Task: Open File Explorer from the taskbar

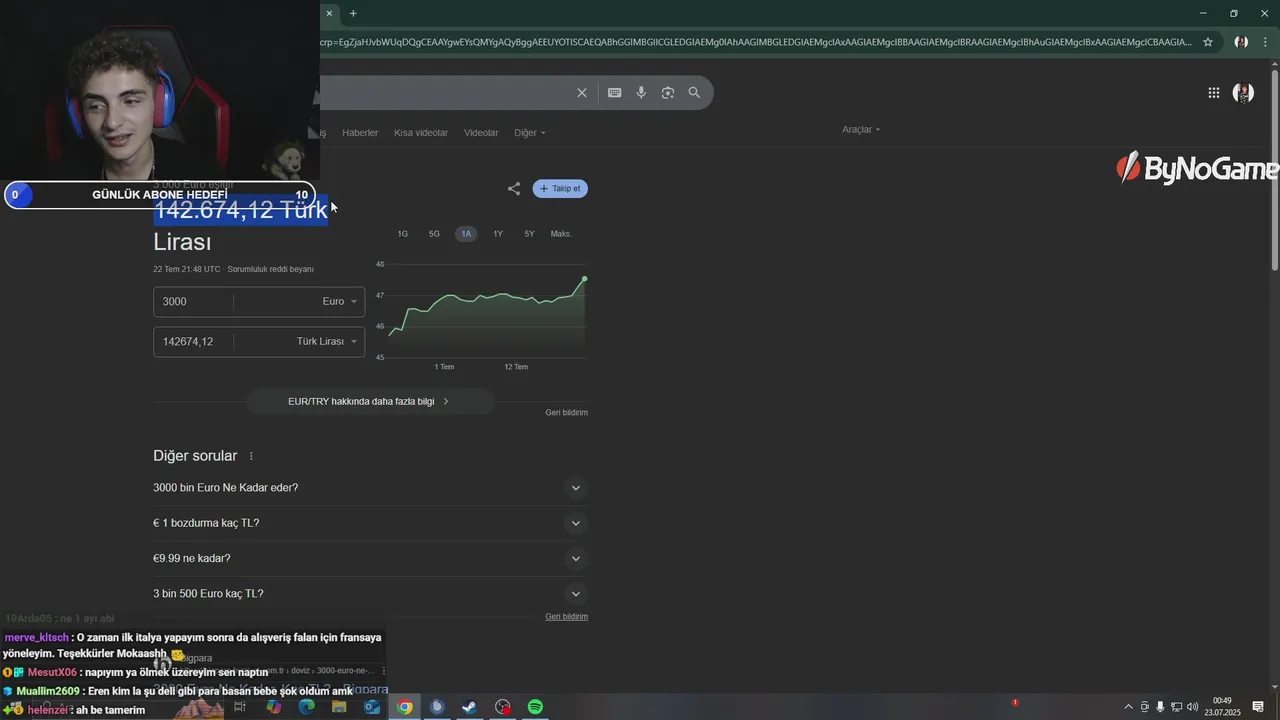Action: (339, 707)
